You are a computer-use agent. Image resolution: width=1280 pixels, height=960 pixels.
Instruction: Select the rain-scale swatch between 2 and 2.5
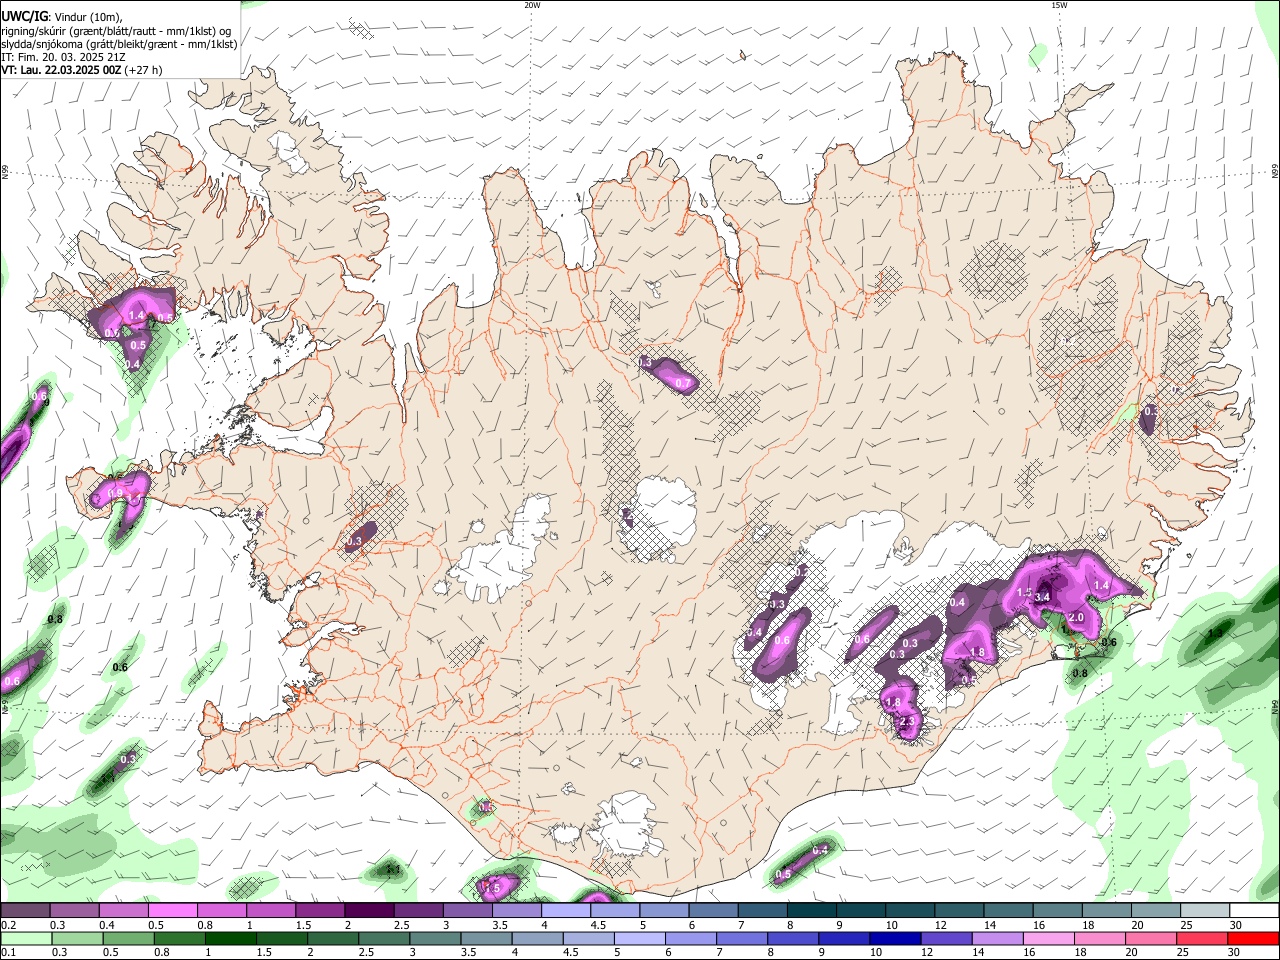332,938
